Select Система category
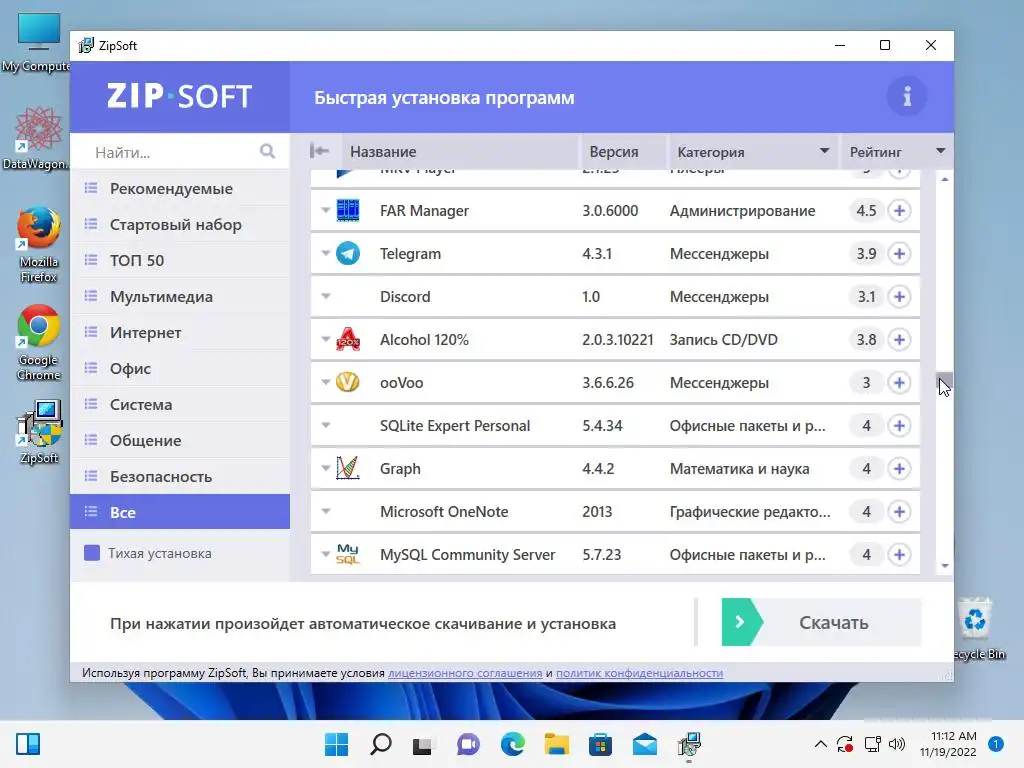This screenshot has width=1024, height=768. pos(180,404)
